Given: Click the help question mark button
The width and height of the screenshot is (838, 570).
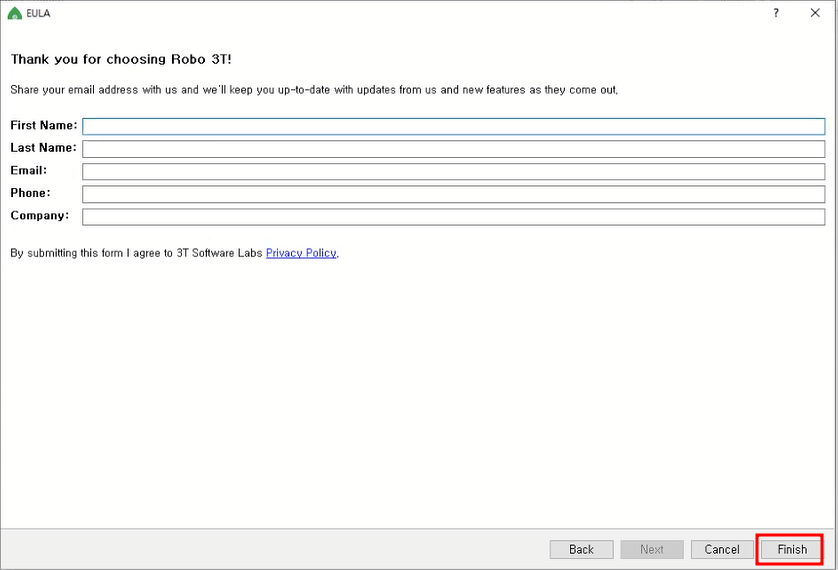Looking at the screenshot, I should pos(776,13).
